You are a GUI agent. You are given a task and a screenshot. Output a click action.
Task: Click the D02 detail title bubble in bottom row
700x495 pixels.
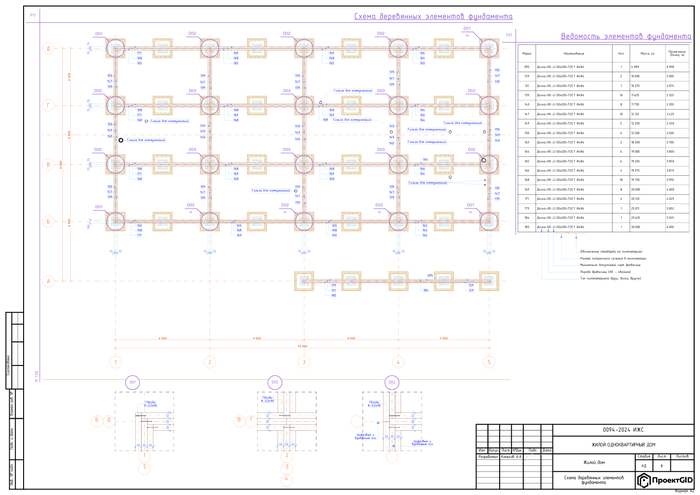392,383
